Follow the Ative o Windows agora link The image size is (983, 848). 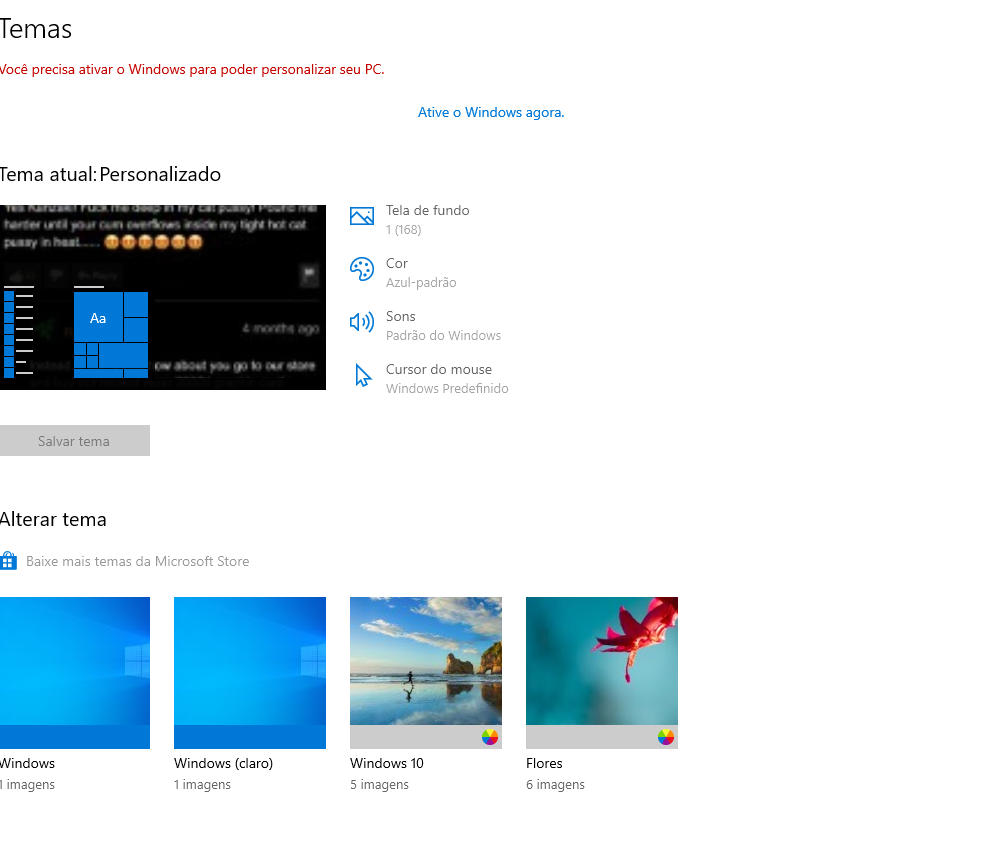pos(491,112)
